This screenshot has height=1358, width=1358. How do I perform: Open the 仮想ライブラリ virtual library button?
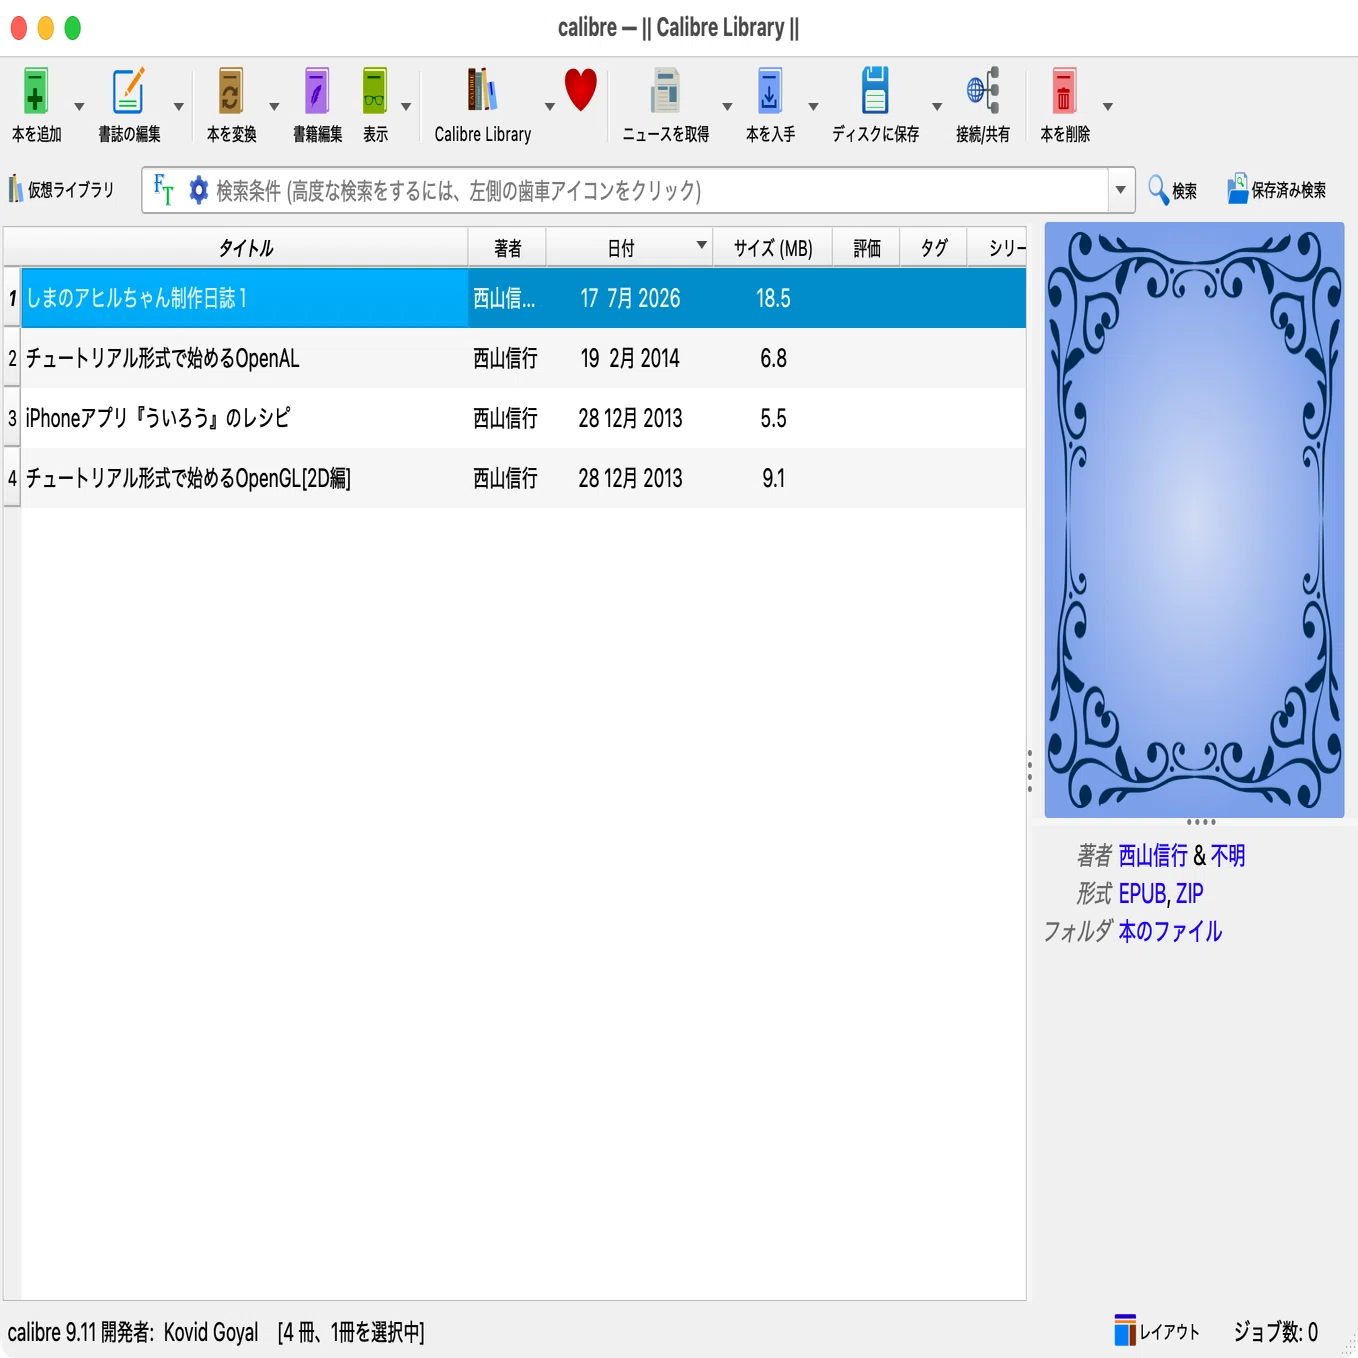point(61,189)
